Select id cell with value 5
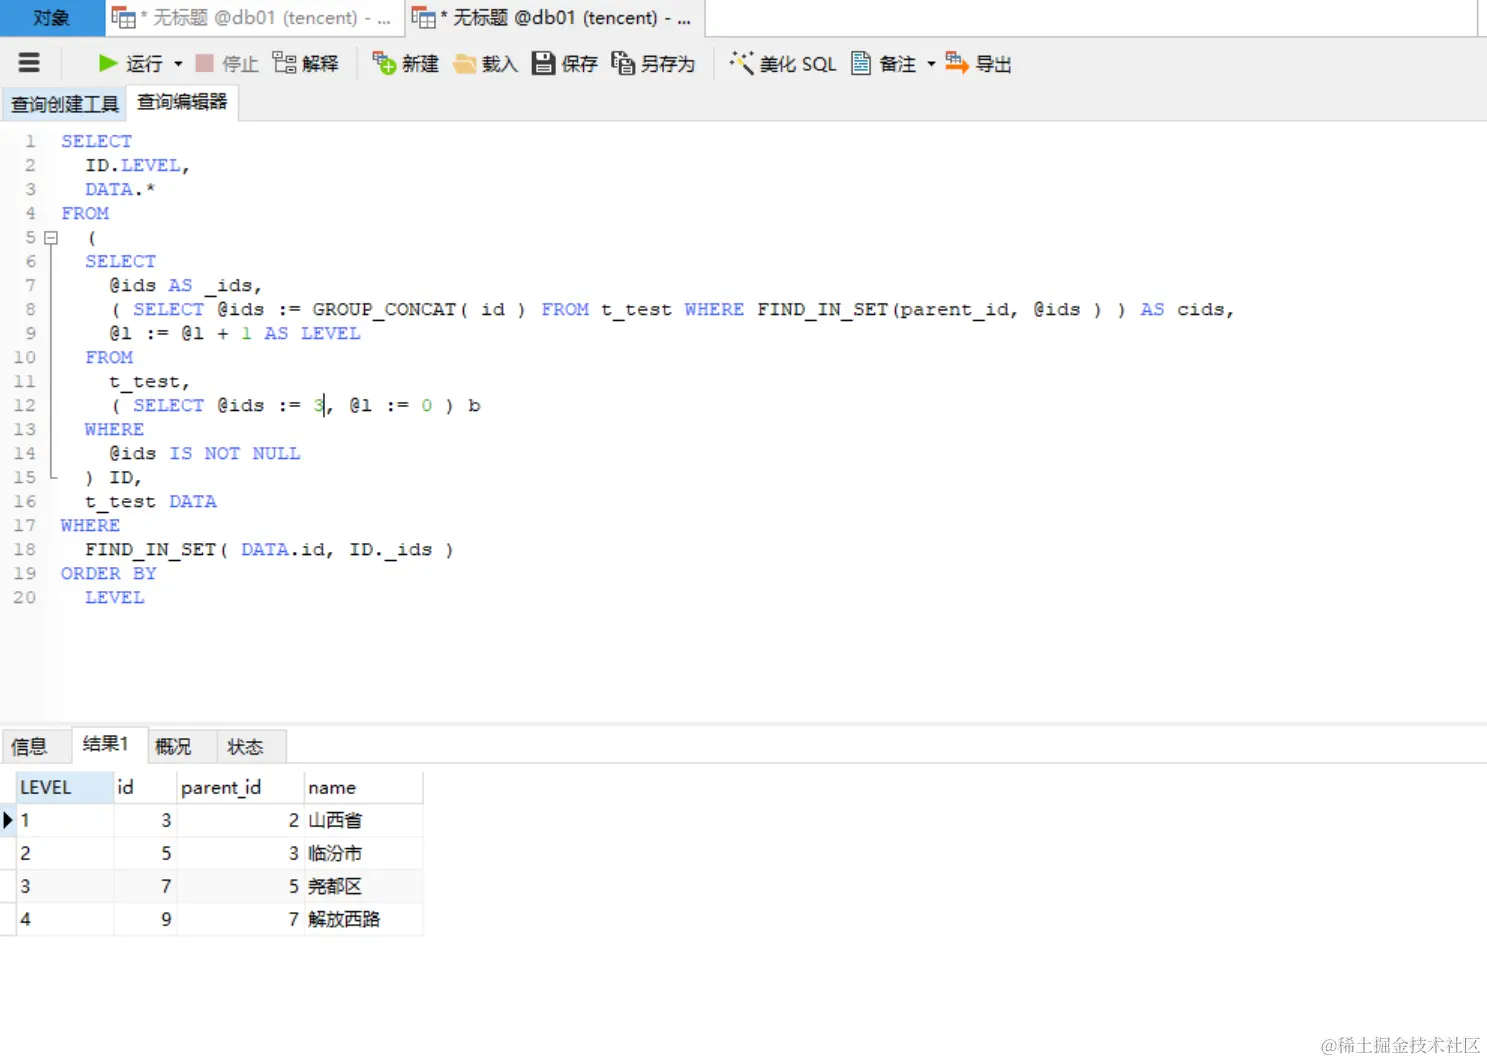 tap(145, 854)
